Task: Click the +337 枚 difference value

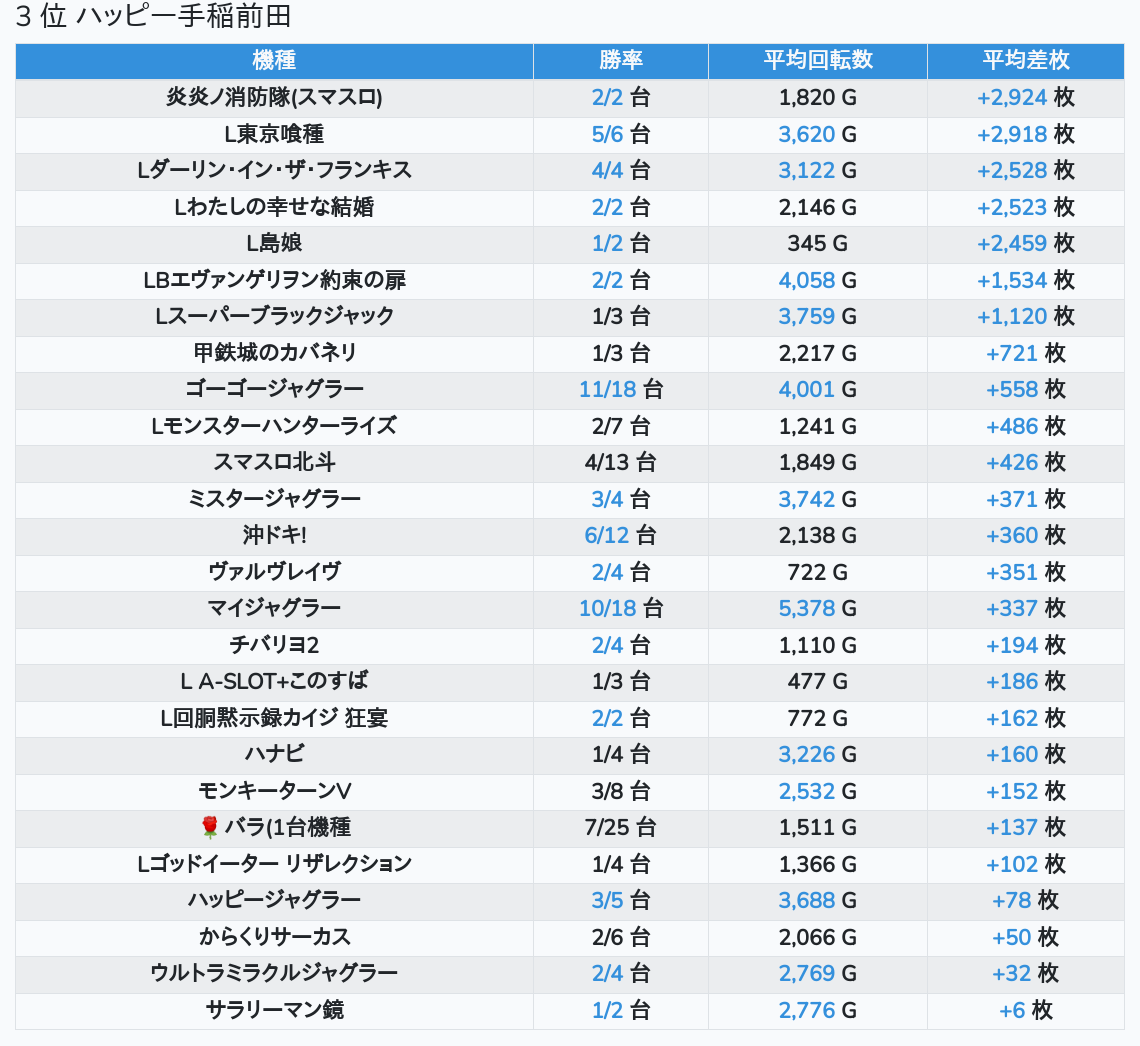Action: pos(1026,608)
